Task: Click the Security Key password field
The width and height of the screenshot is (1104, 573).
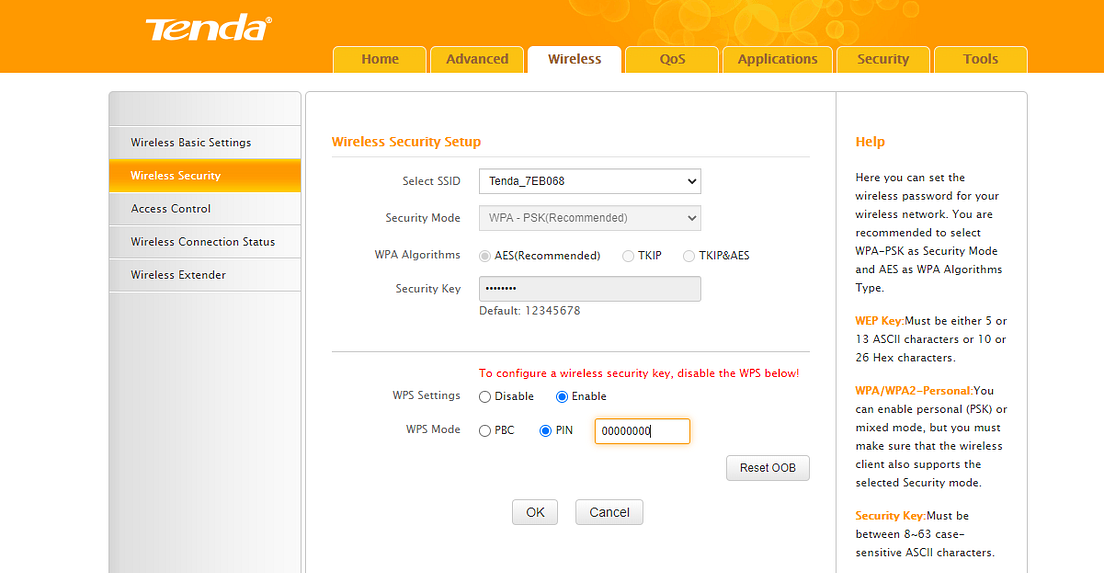Action: (x=590, y=289)
